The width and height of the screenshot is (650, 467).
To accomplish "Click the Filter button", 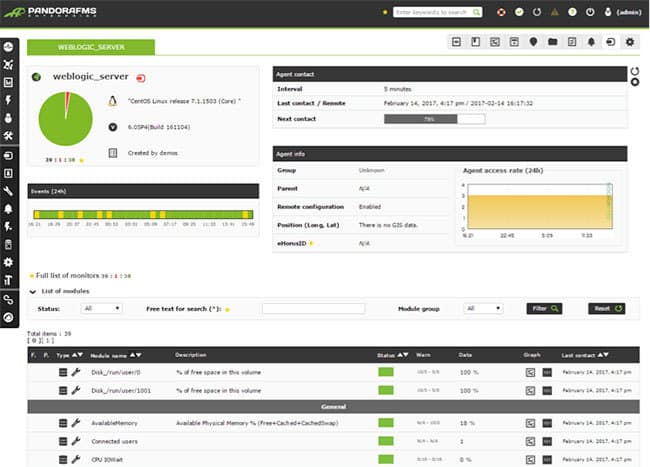I will coord(544,308).
